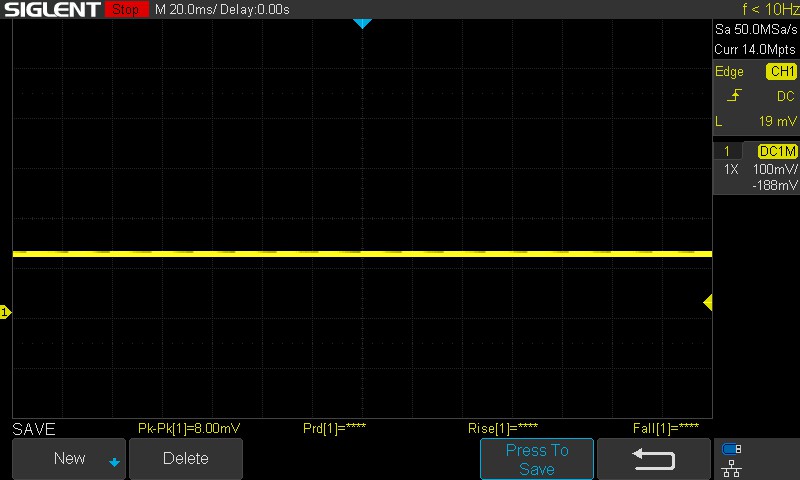The width and height of the screenshot is (800, 480).
Task: Click the Curr 14.0Mpts memory depth text
Action: (755, 49)
